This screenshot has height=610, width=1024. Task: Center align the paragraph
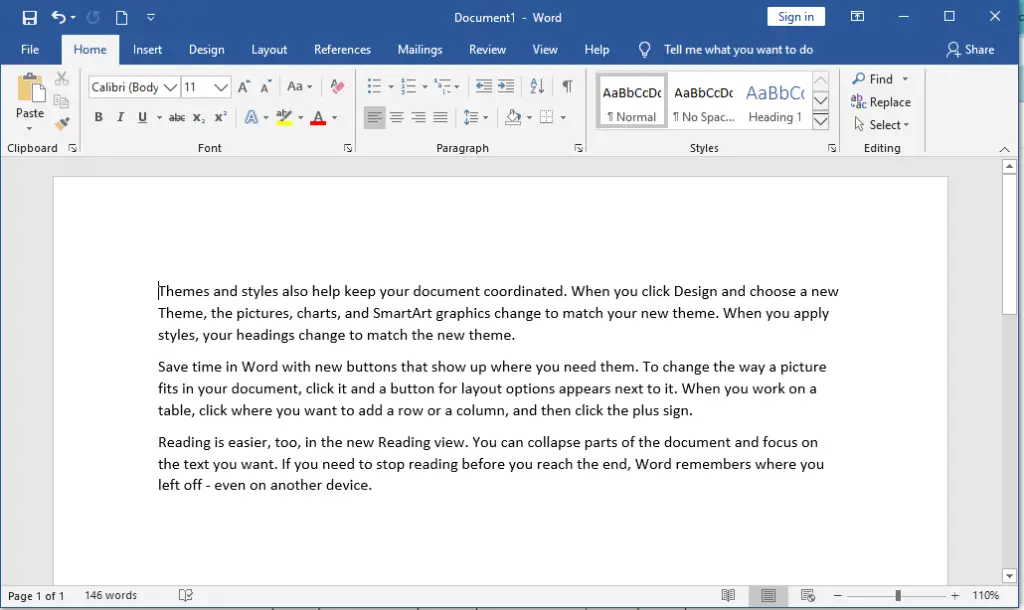(x=397, y=117)
